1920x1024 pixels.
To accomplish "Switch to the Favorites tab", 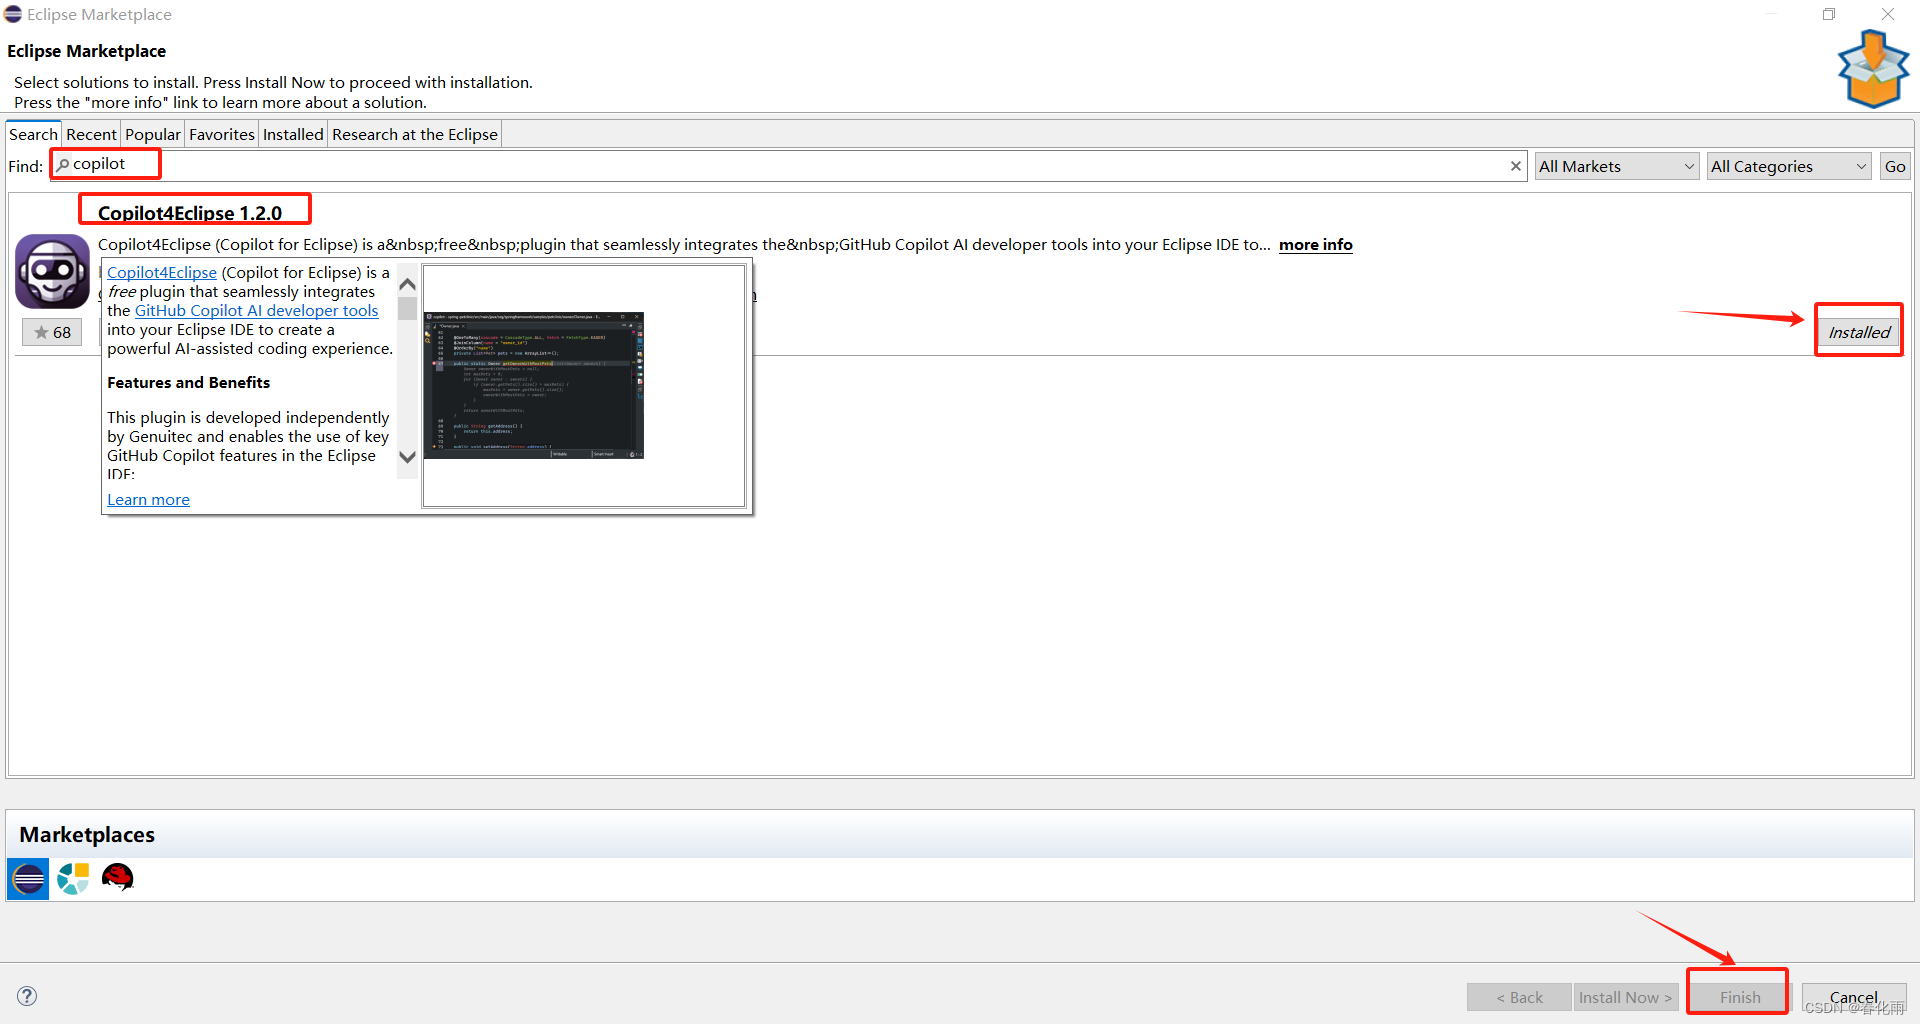I will click(221, 134).
